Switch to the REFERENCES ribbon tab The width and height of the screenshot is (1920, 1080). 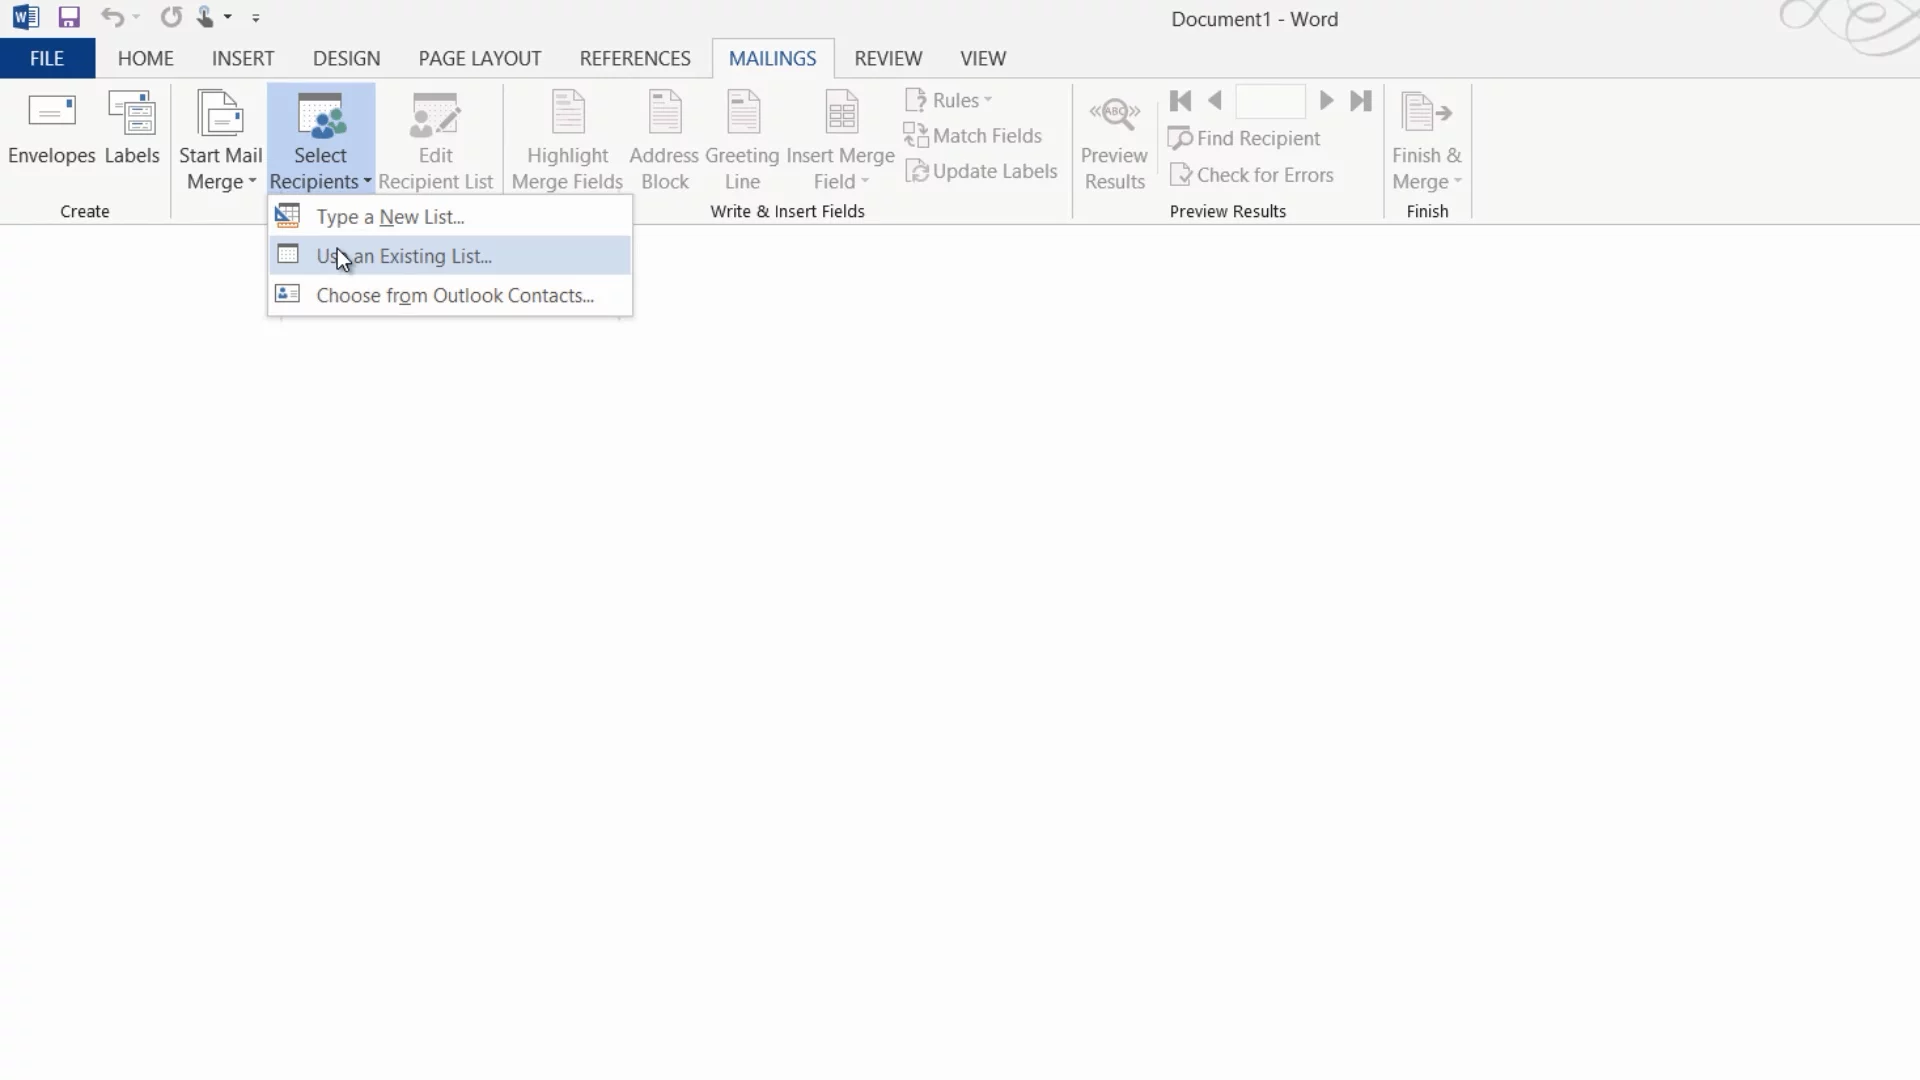[x=635, y=59]
